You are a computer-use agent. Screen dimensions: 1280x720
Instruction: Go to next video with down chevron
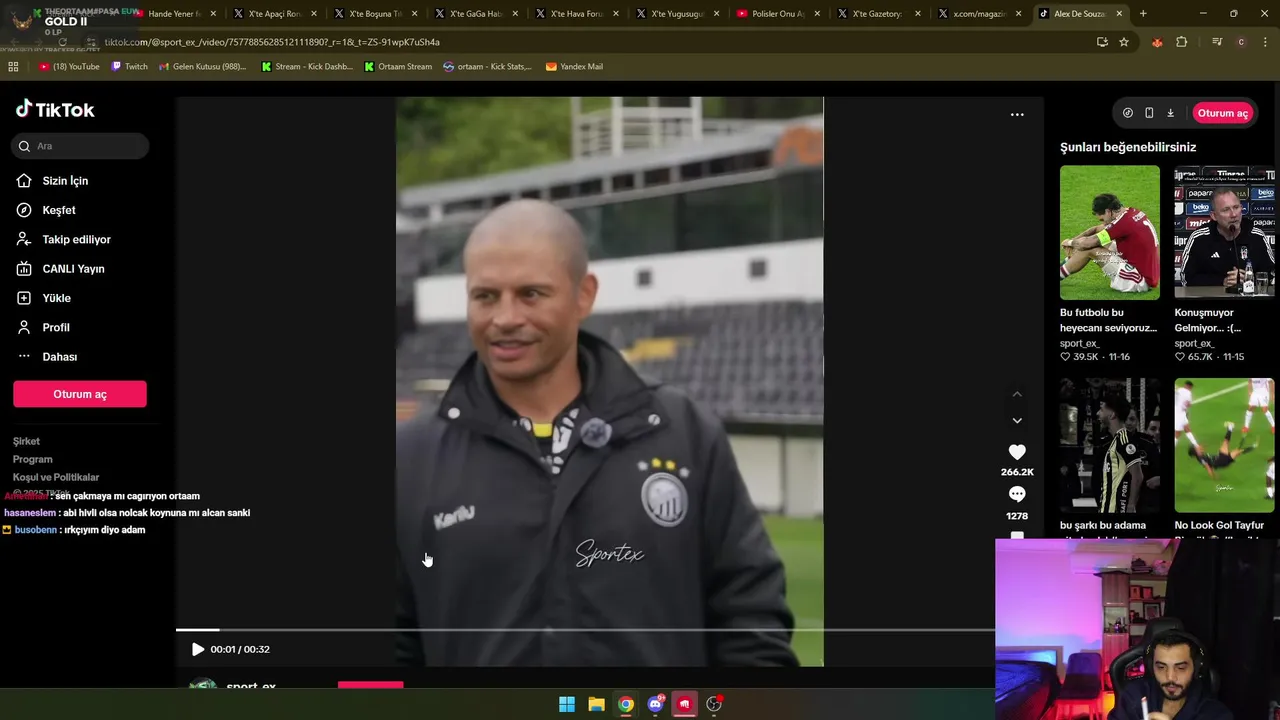point(1017,421)
